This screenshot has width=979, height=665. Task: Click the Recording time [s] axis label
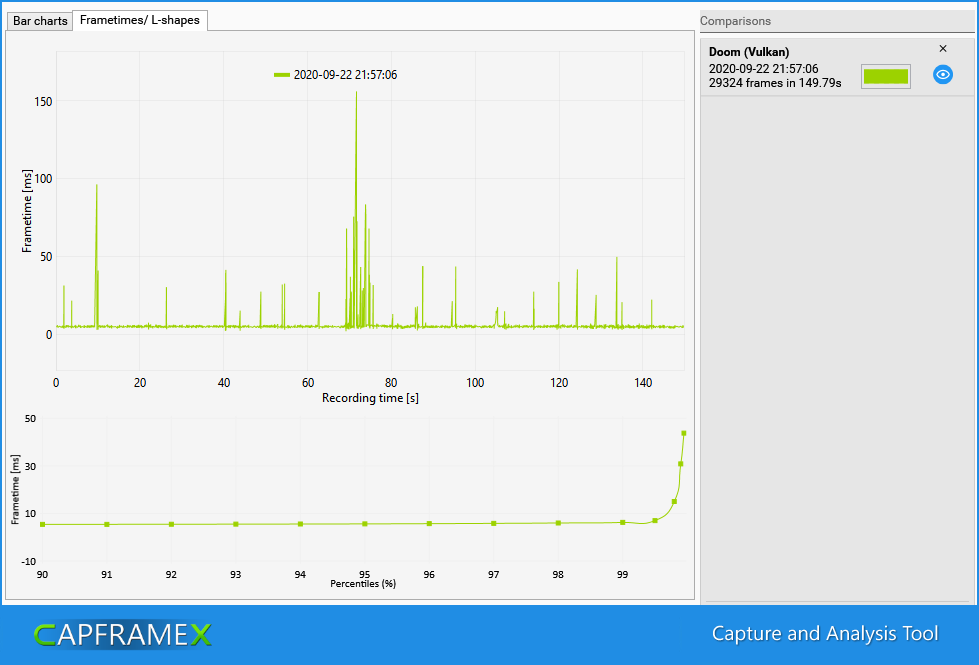click(370, 398)
